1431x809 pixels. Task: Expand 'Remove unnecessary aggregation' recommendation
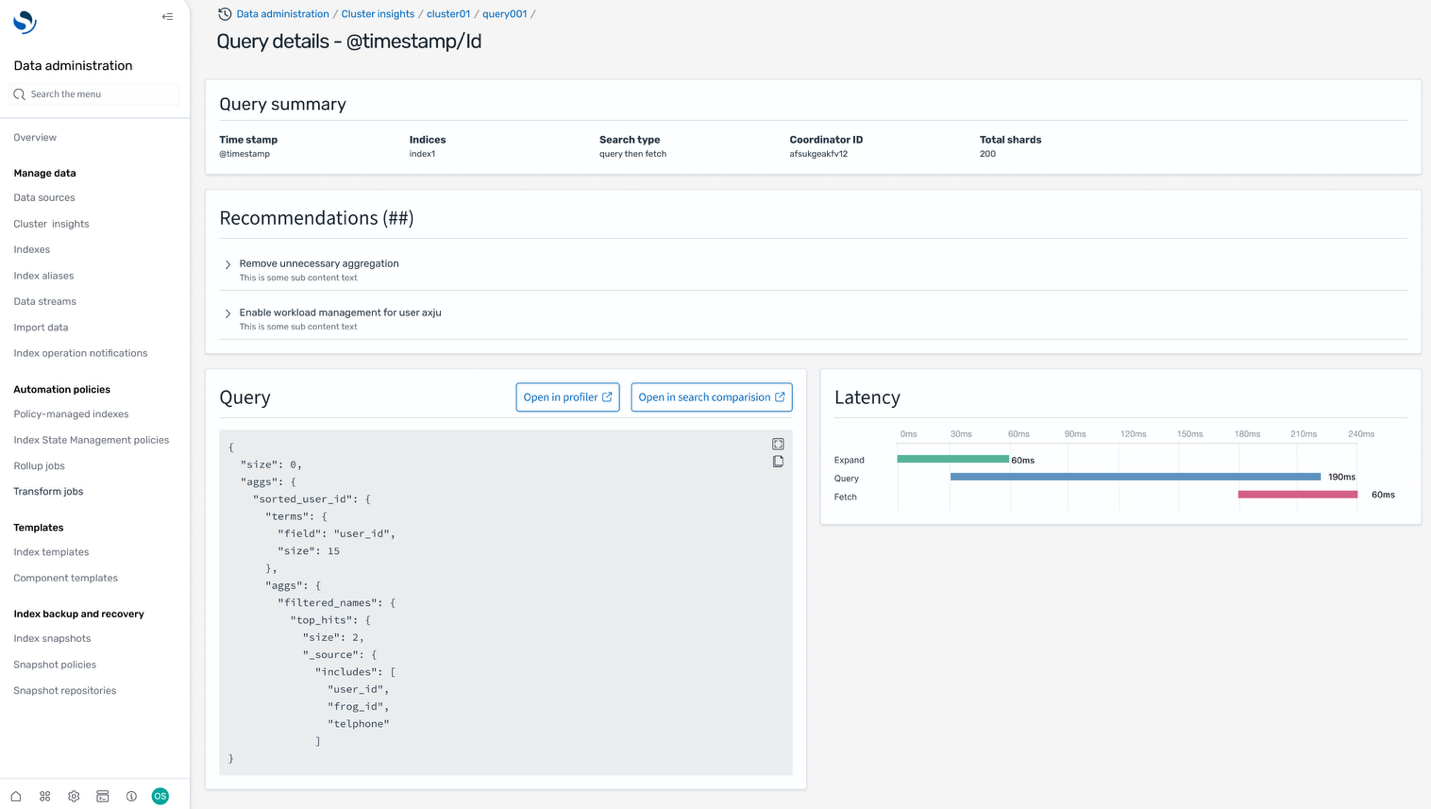pyautogui.click(x=228, y=265)
